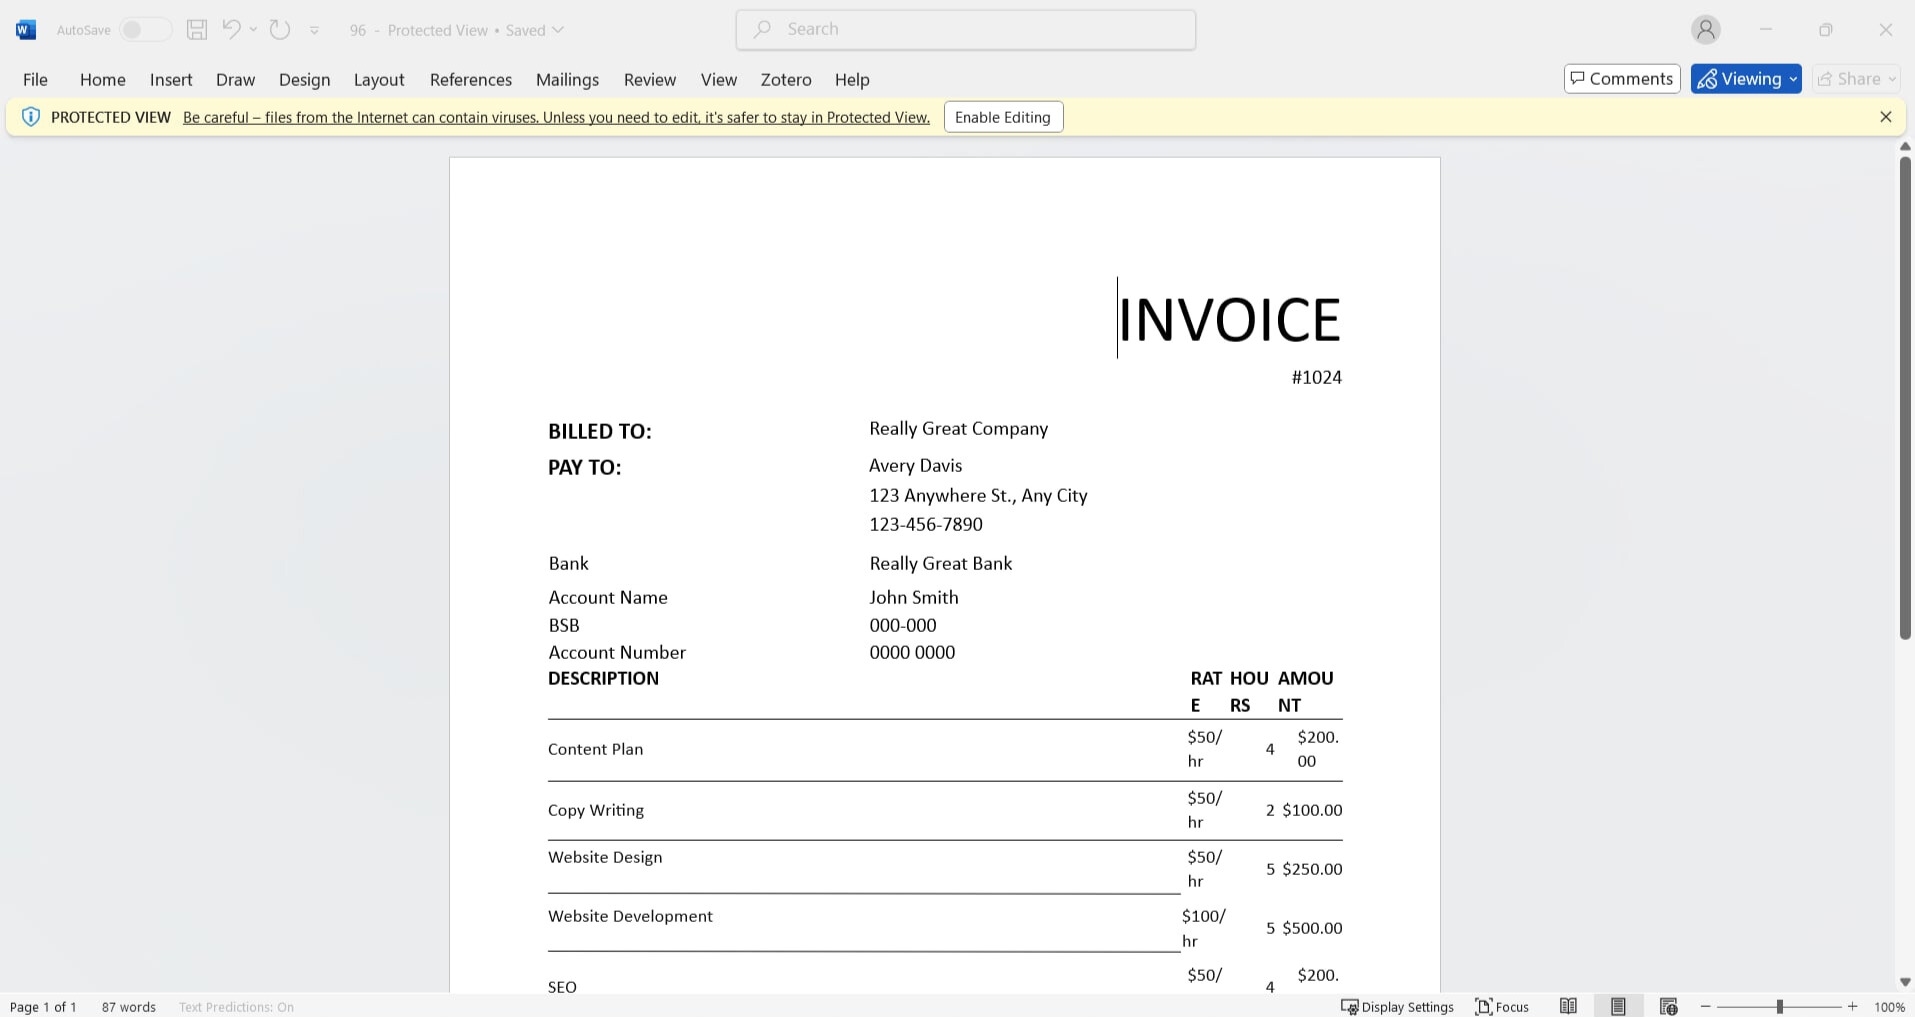The height and width of the screenshot is (1017, 1915).
Task: Open the File menu
Action: pos(35,79)
